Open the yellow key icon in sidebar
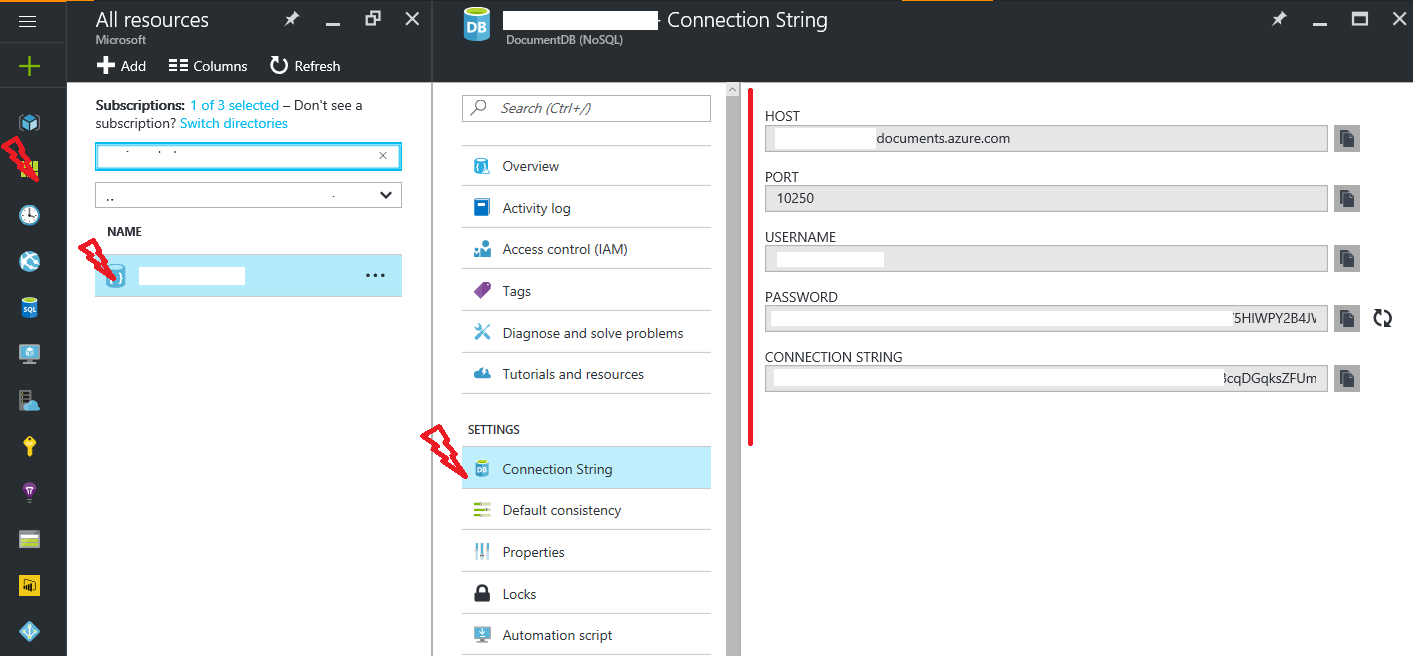Image resolution: width=1413 pixels, height=656 pixels. pyautogui.click(x=29, y=447)
